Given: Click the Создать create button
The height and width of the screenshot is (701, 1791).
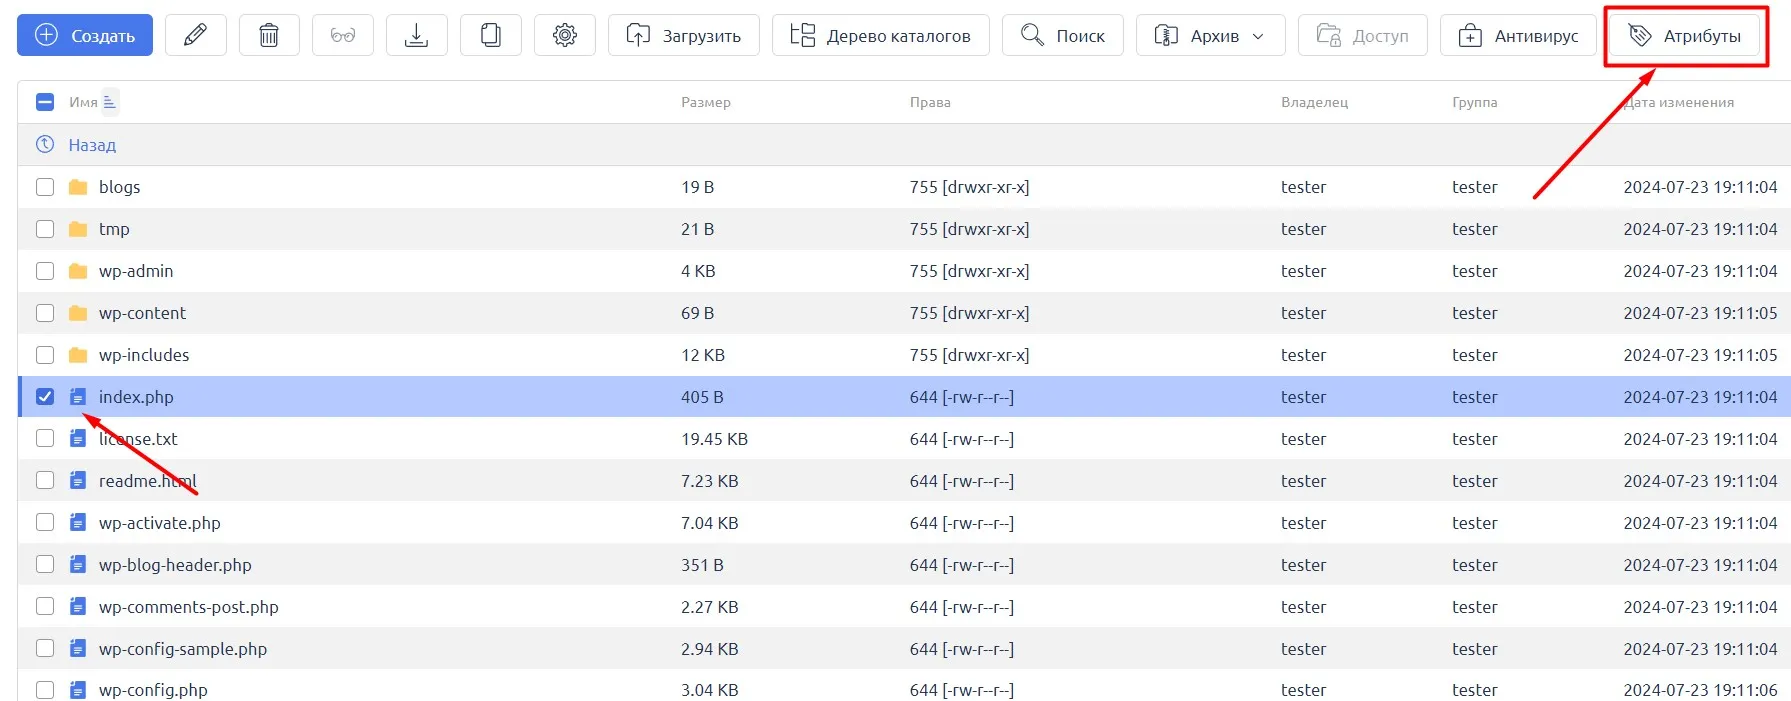Looking at the screenshot, I should 85,35.
